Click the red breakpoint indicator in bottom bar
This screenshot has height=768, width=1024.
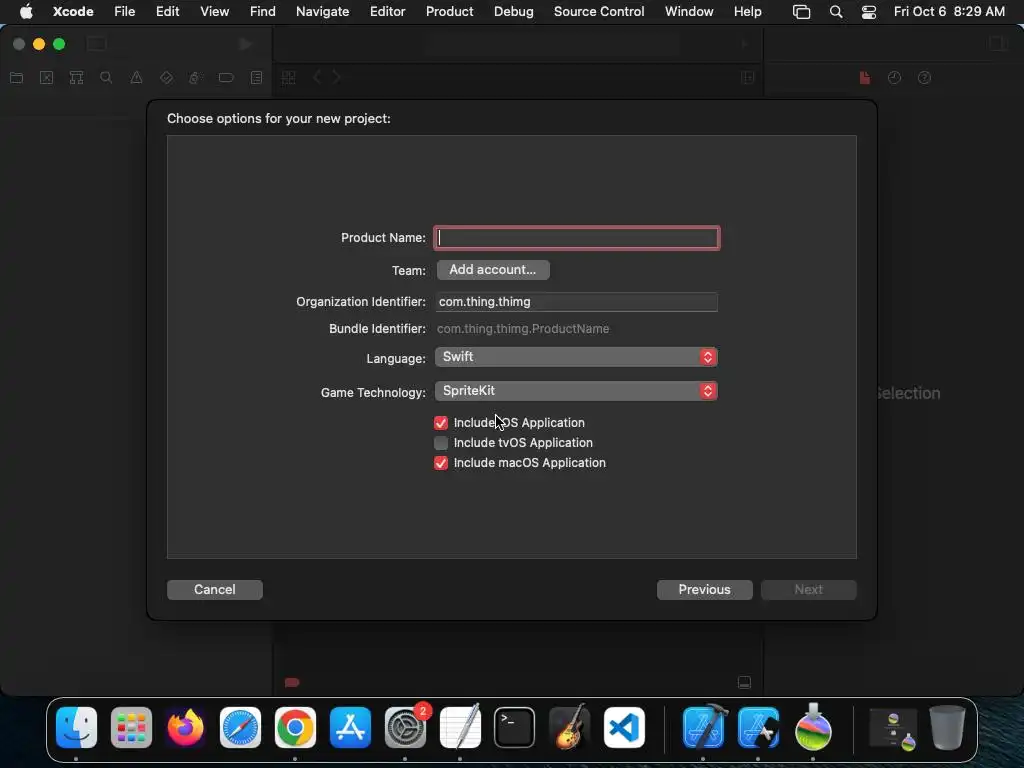pos(292,682)
